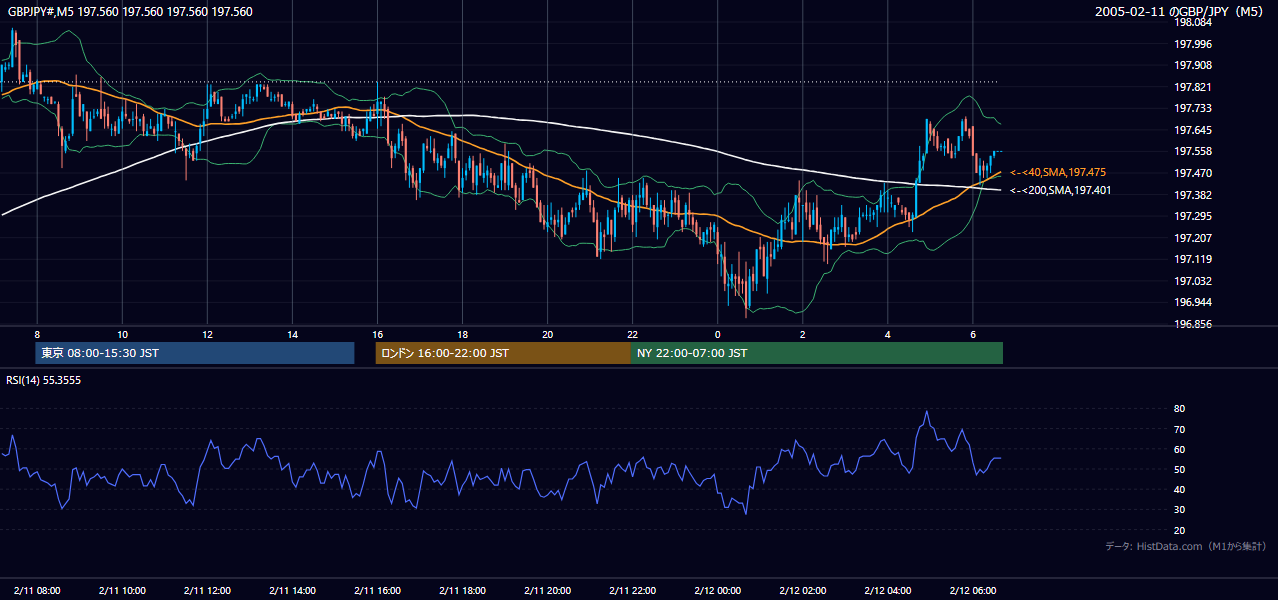Click the 197.382 price axis label
Image resolution: width=1278 pixels, height=600 pixels.
coord(1192,195)
